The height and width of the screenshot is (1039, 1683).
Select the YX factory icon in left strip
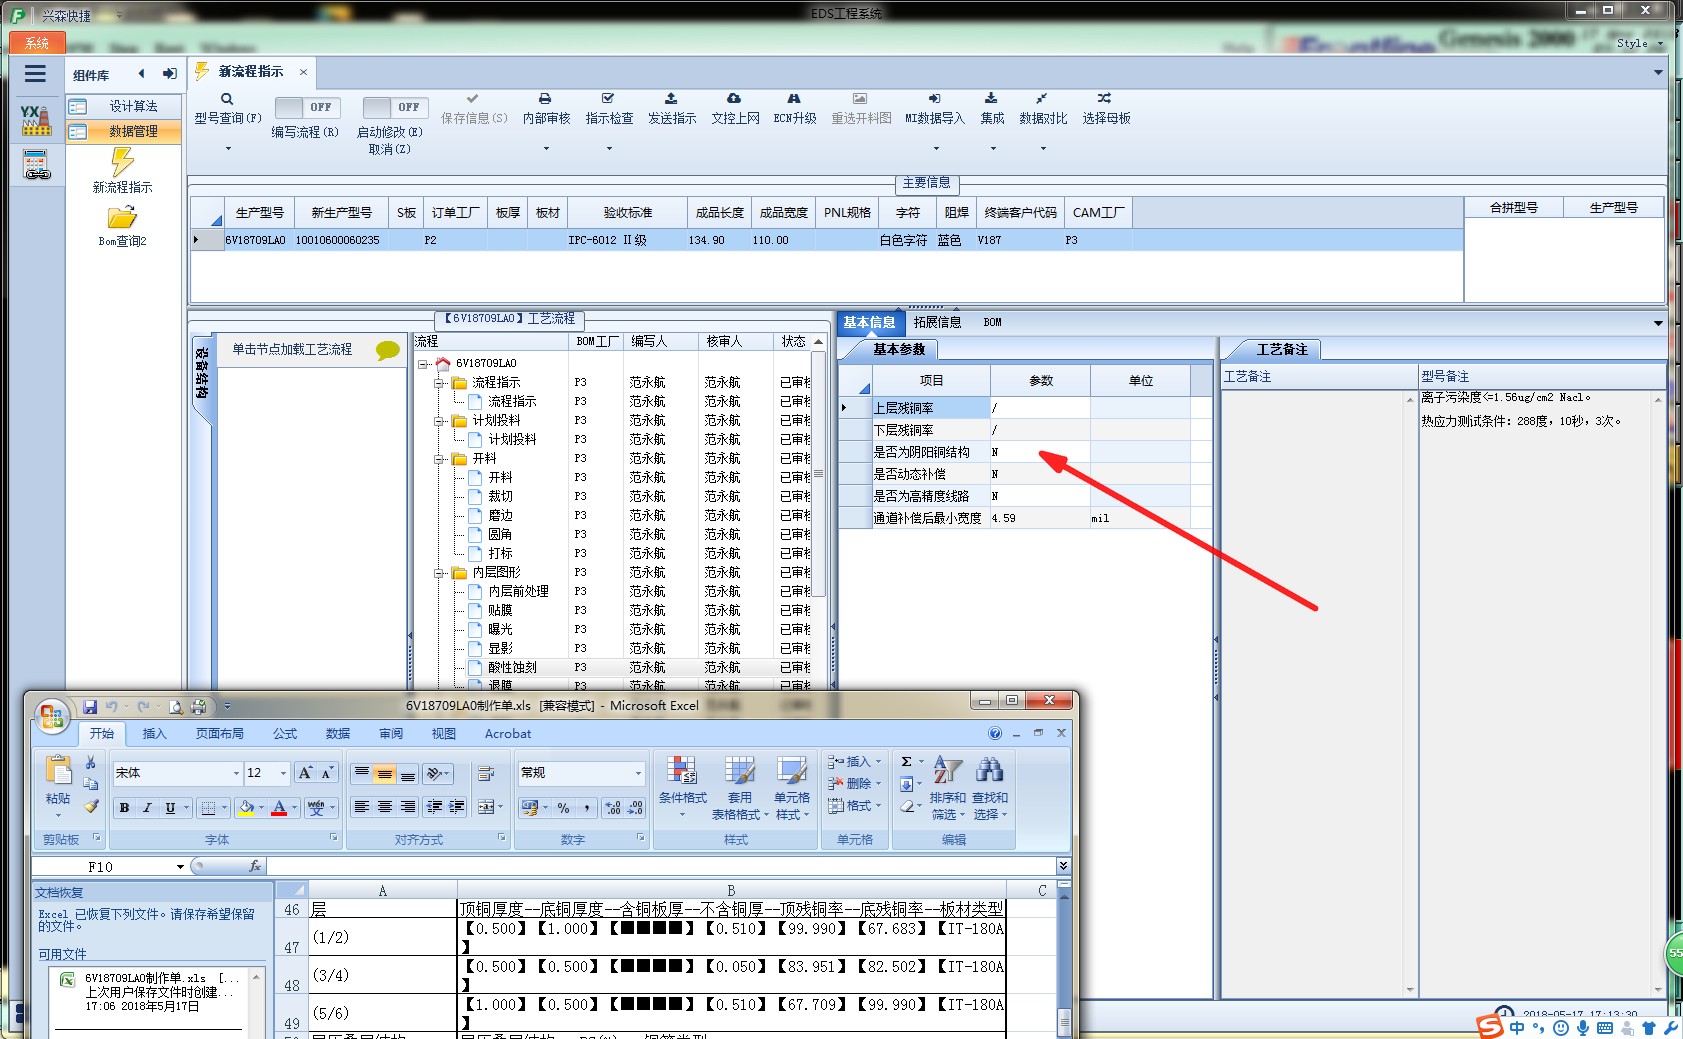[35, 120]
